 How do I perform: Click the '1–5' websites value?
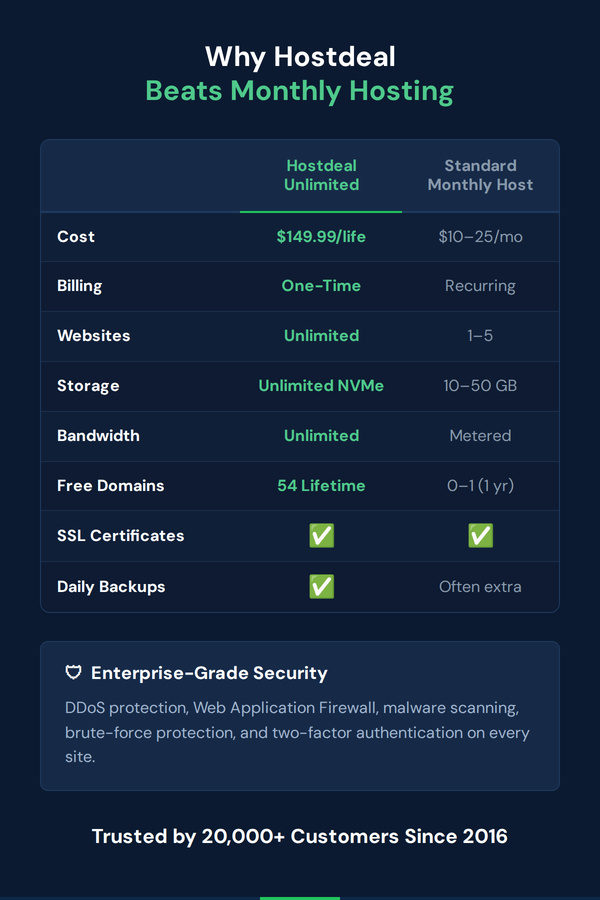pos(480,336)
